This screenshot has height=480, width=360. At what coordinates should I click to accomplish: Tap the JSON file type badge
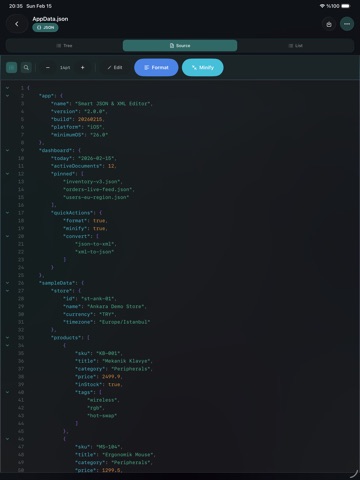(x=45, y=27)
